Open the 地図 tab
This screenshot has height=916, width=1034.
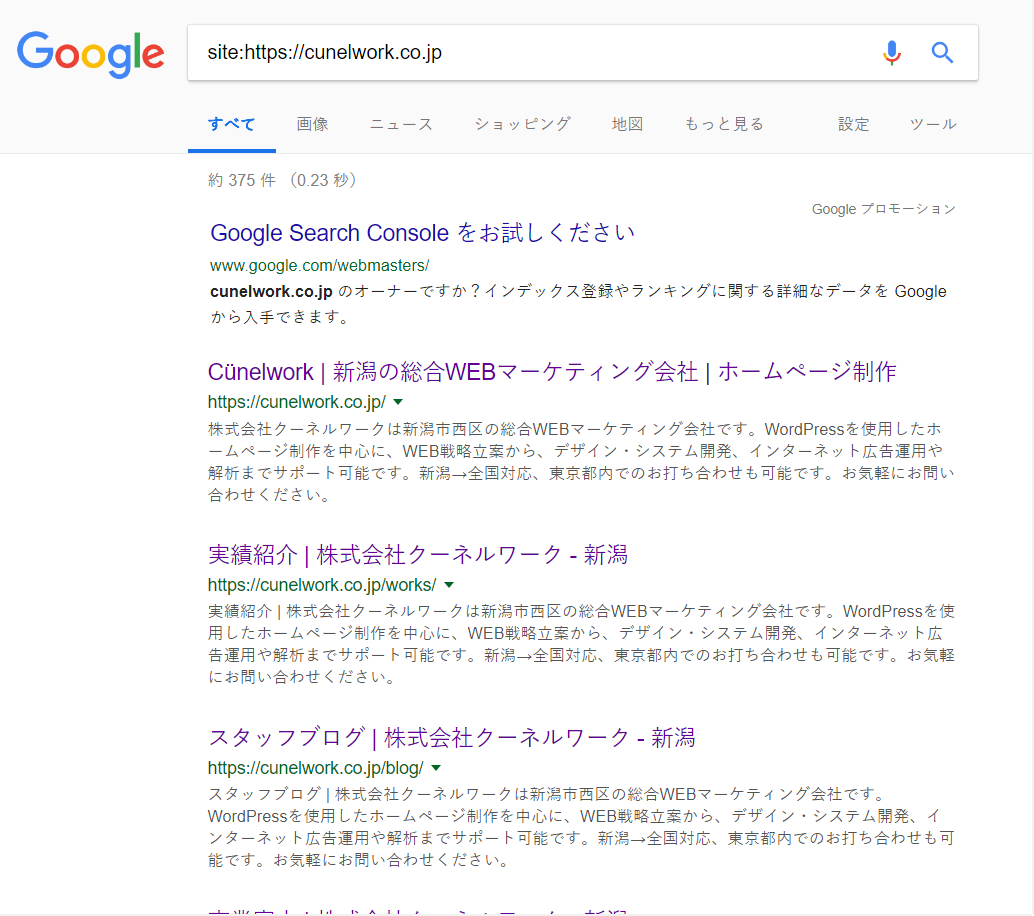point(627,124)
